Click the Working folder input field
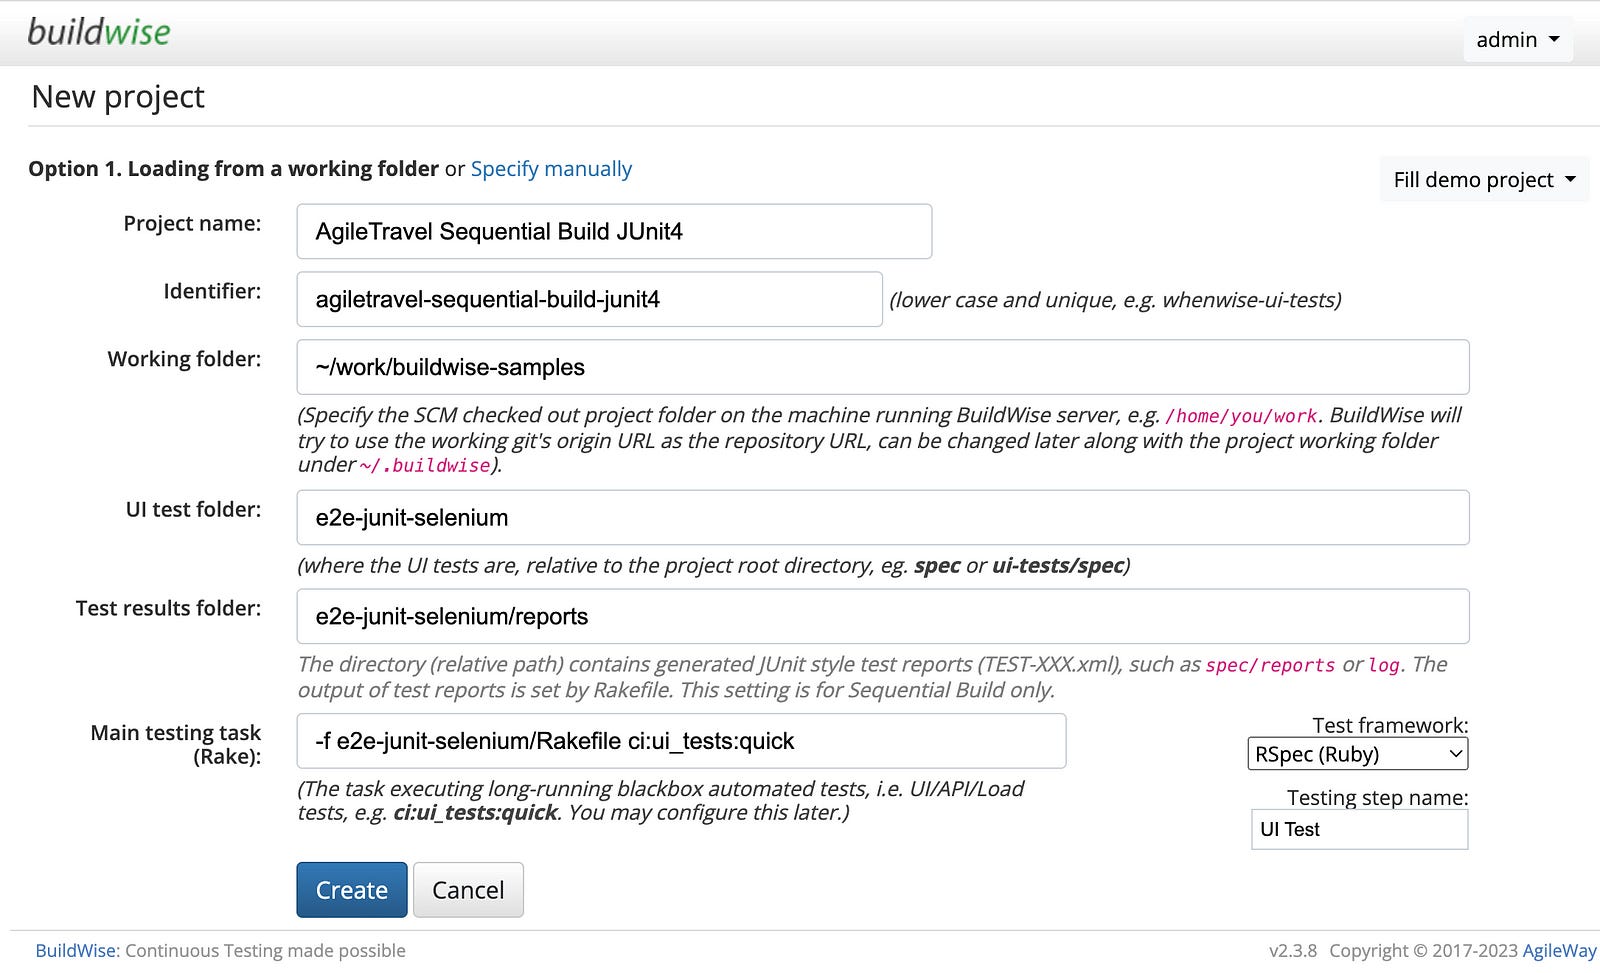The image size is (1600, 973). click(882, 367)
